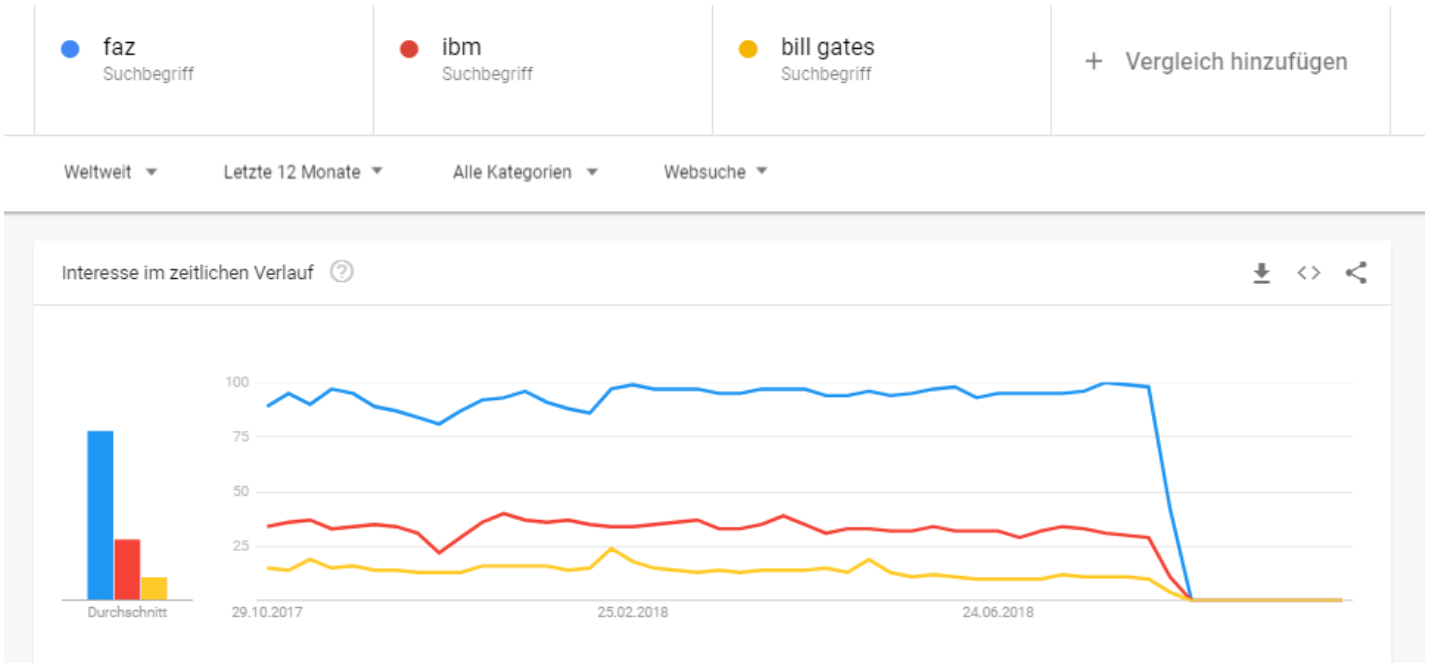
Task: Download the interest over time chart data
Action: point(1262,273)
